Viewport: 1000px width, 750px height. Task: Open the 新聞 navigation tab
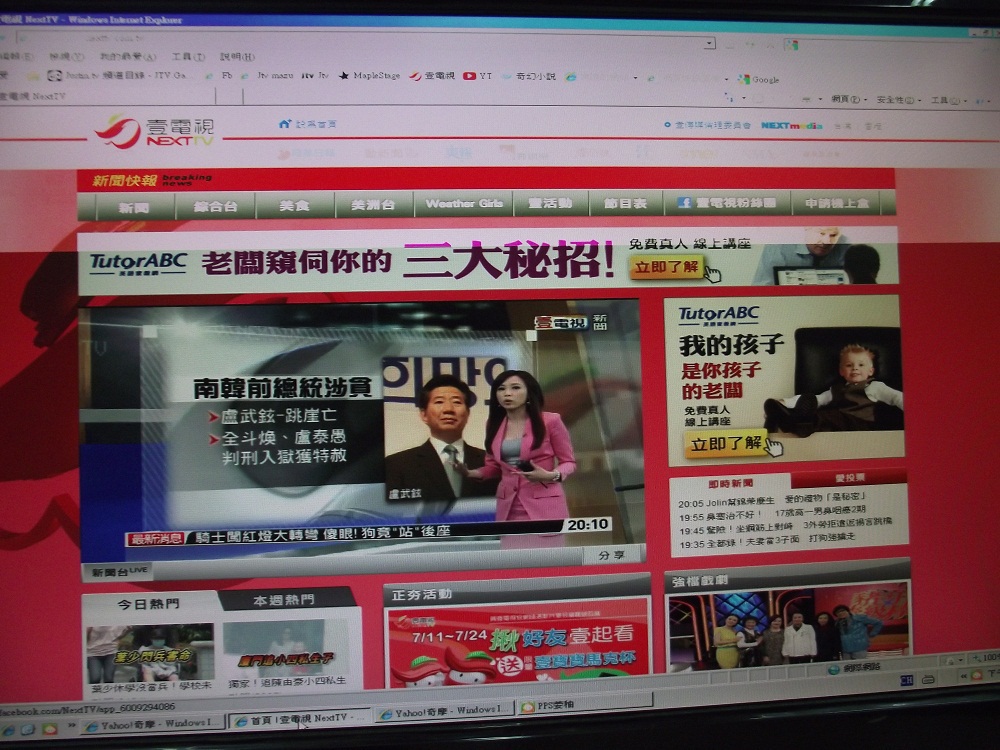point(134,207)
